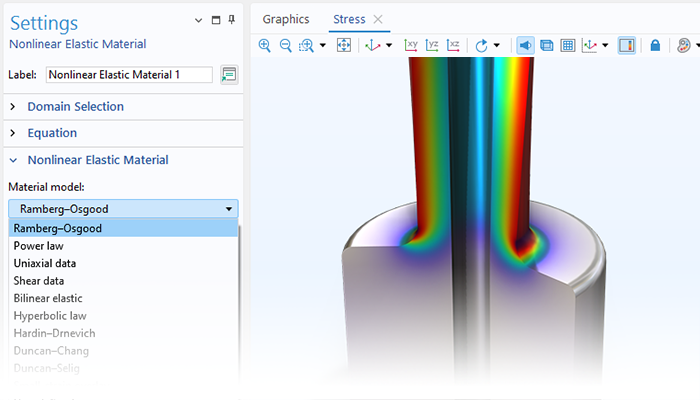The width and height of the screenshot is (700, 400).
Task: Open the Settings window menu chevron
Action: tap(199, 21)
